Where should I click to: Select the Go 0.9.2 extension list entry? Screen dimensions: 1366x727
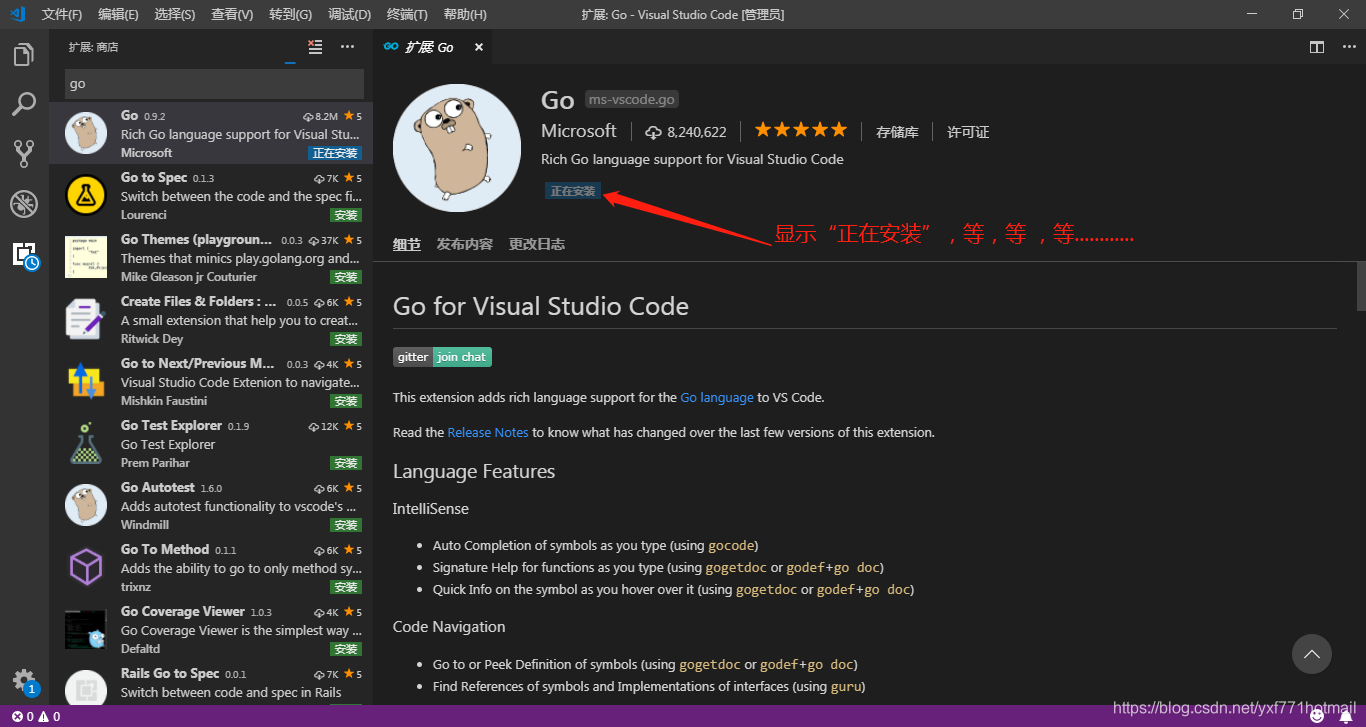click(x=211, y=133)
